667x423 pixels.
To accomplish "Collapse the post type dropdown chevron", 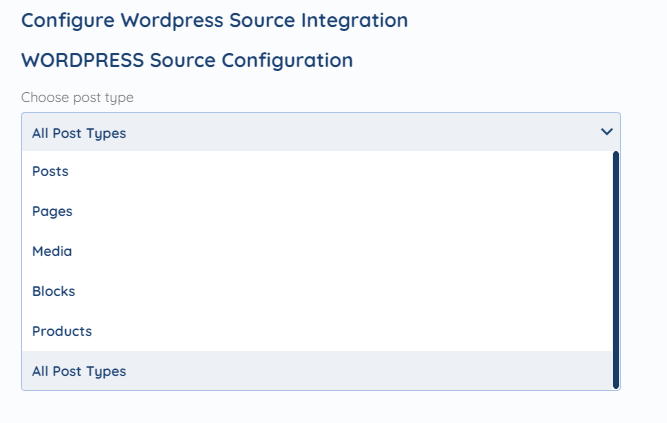I will [x=607, y=132].
